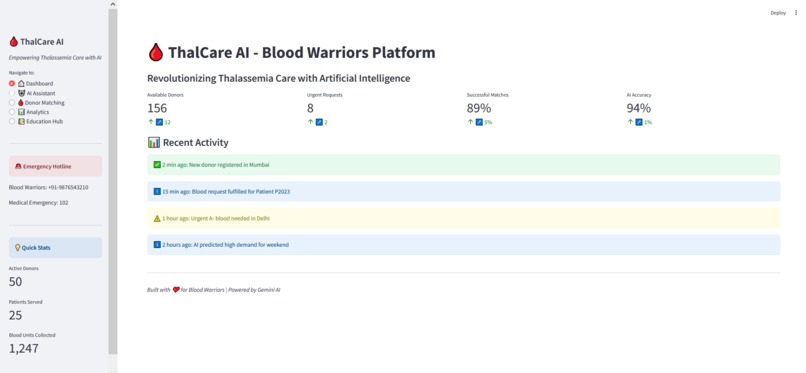The width and height of the screenshot is (806, 373).
Task: Click the AI Accuracy value 94%
Action: point(639,108)
